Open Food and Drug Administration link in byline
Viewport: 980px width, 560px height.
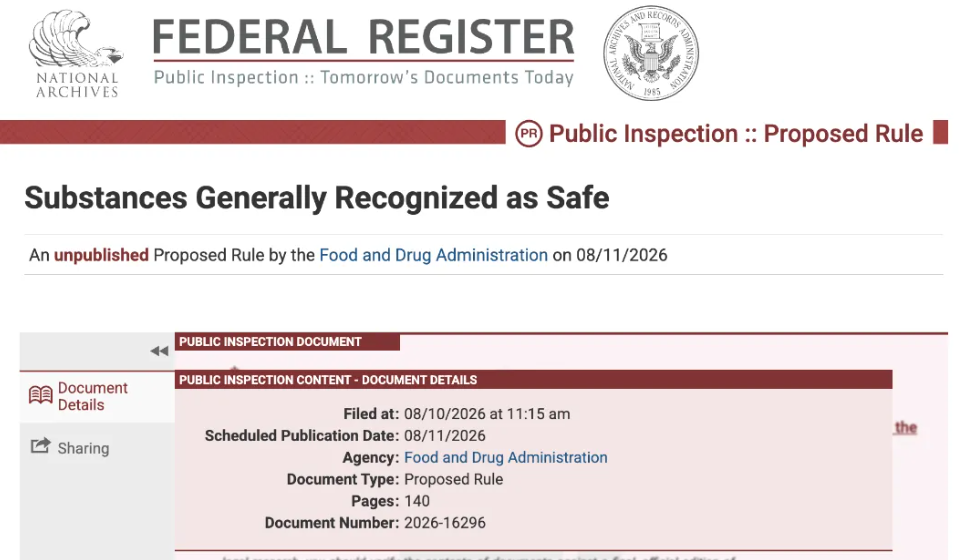point(433,255)
